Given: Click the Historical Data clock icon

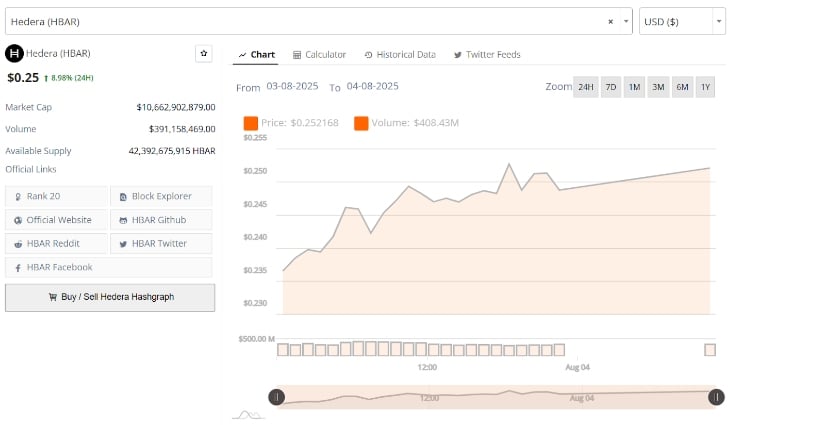Looking at the screenshot, I should coord(368,55).
